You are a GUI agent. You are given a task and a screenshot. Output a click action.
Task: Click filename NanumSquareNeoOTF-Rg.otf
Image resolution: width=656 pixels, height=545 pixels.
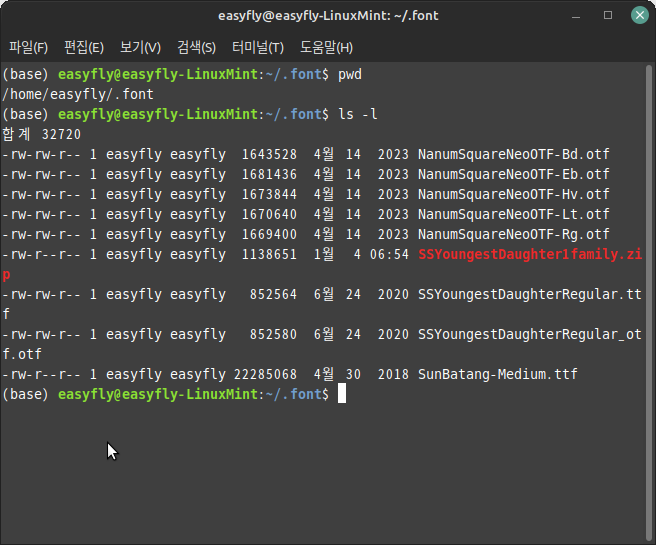[513, 234]
